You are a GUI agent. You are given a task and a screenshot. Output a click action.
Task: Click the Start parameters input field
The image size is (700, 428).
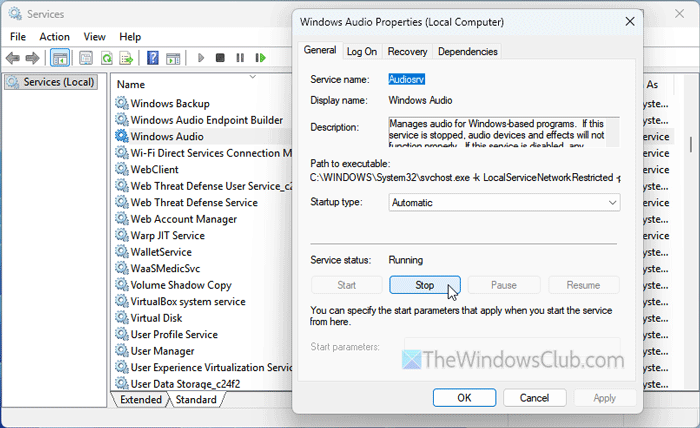point(512,346)
